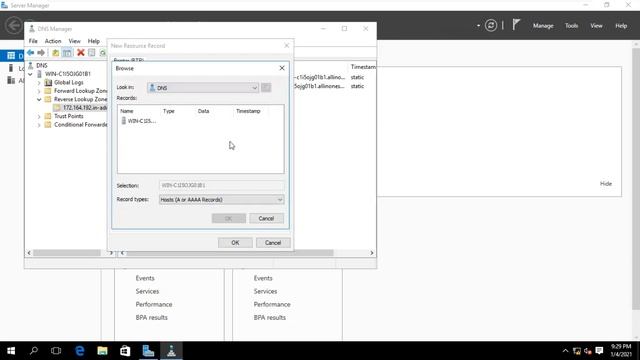Image resolution: width=640 pixels, height=360 pixels.
Task: Open volume icon in system tray
Action: pyautogui.click(x=588, y=351)
